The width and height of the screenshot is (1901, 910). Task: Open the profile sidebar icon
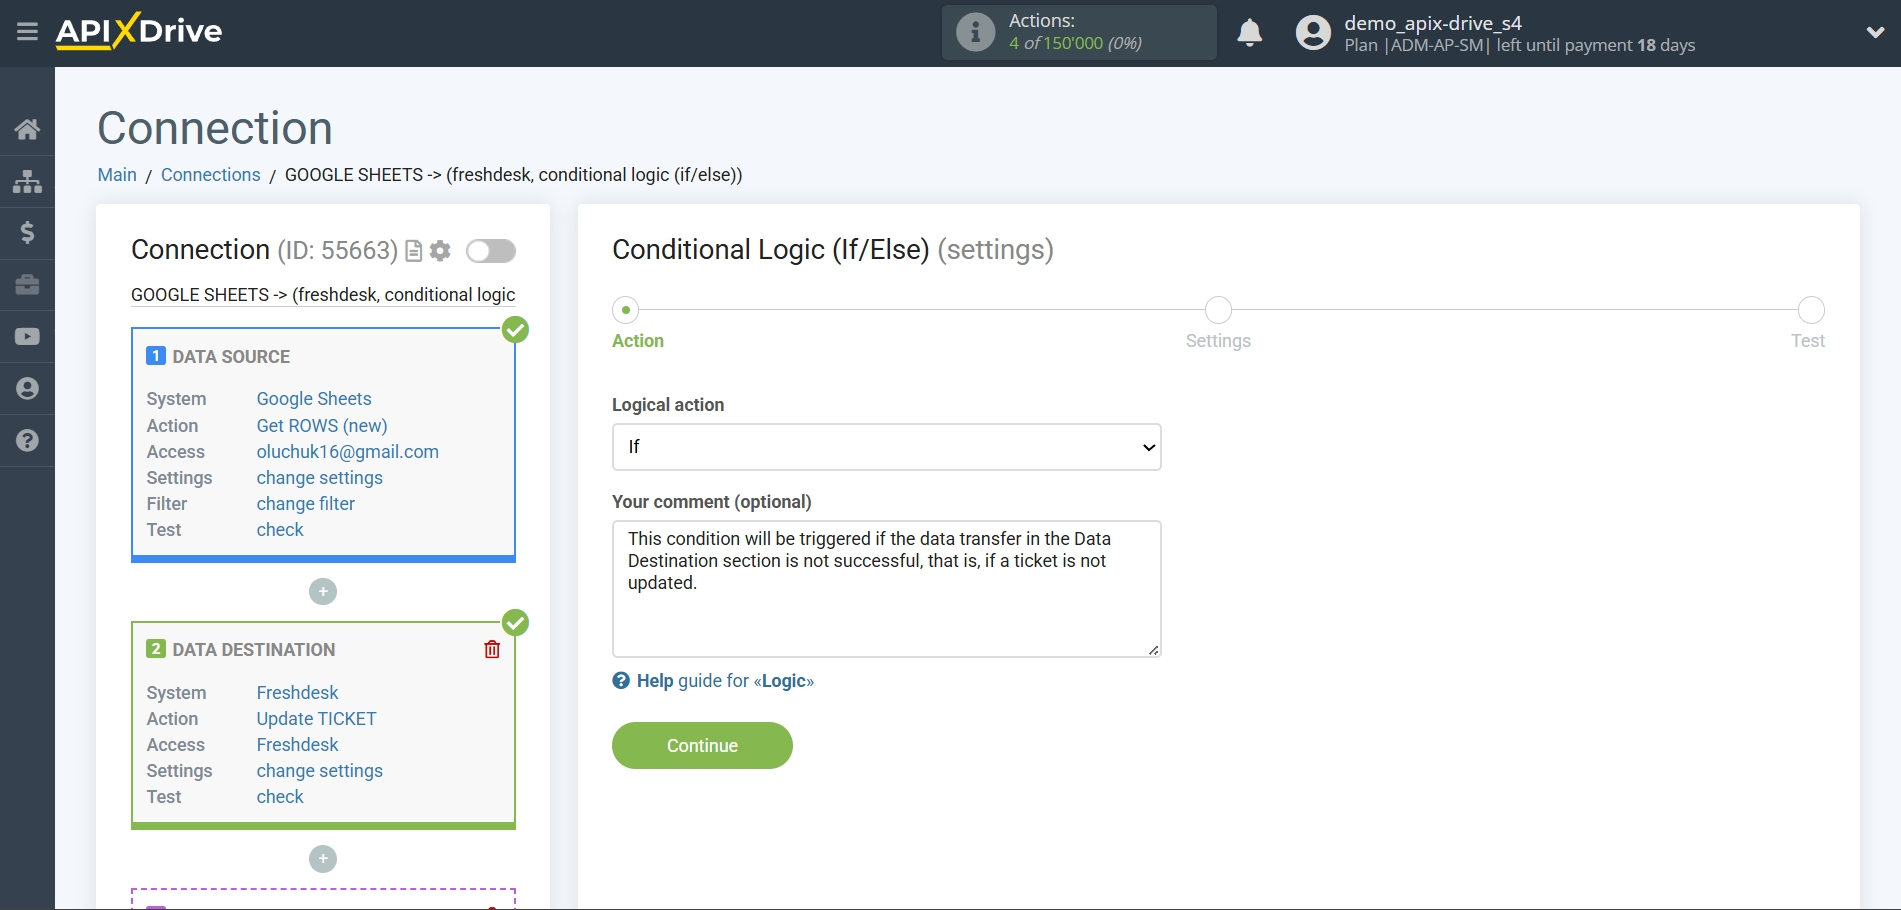[x=27, y=389]
